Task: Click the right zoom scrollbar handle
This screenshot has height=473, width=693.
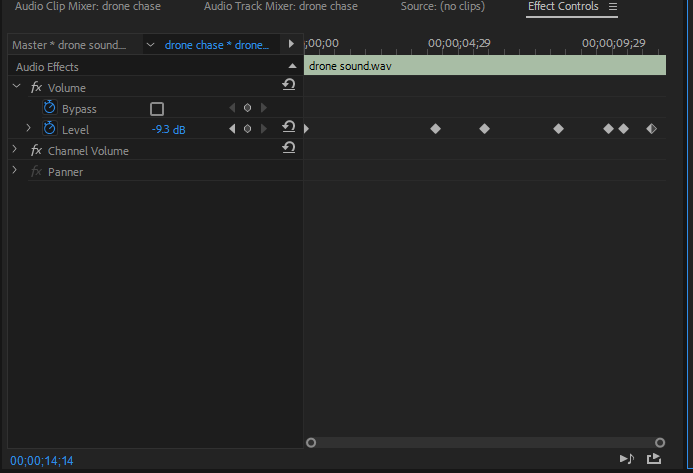Action: [x=660, y=442]
